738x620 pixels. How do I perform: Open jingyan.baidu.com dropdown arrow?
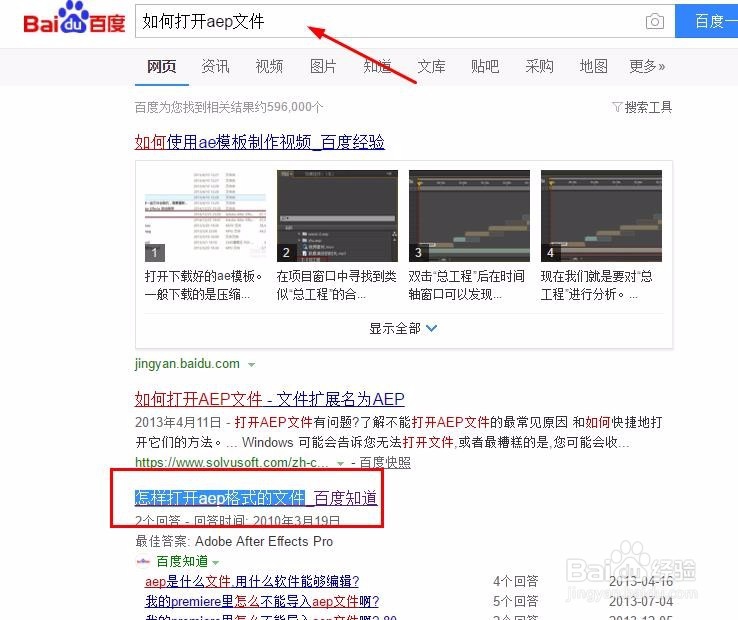click(251, 364)
